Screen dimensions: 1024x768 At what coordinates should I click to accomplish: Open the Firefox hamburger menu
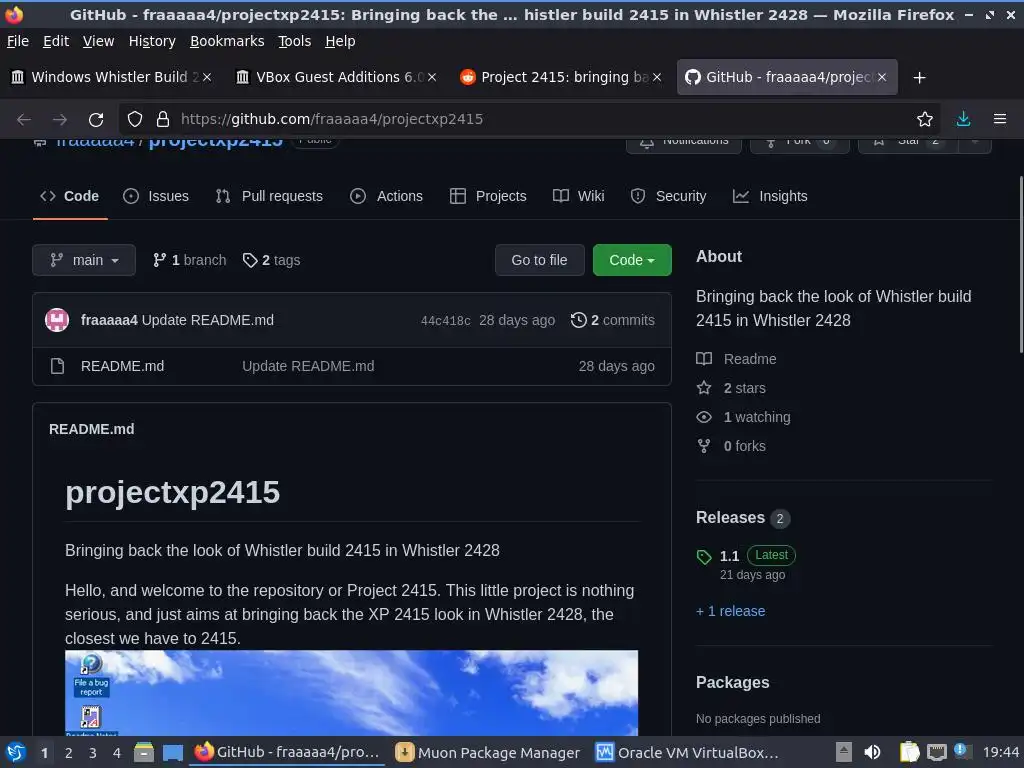1000,119
